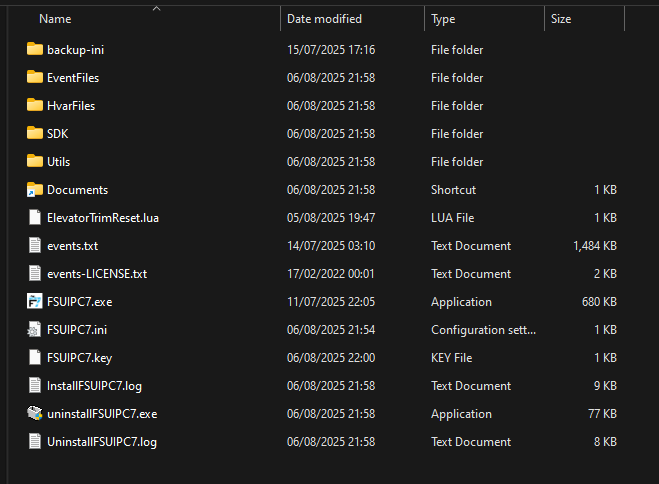This screenshot has width=659, height=484.
Task: Sort files by the Name column
Action: coord(55,19)
